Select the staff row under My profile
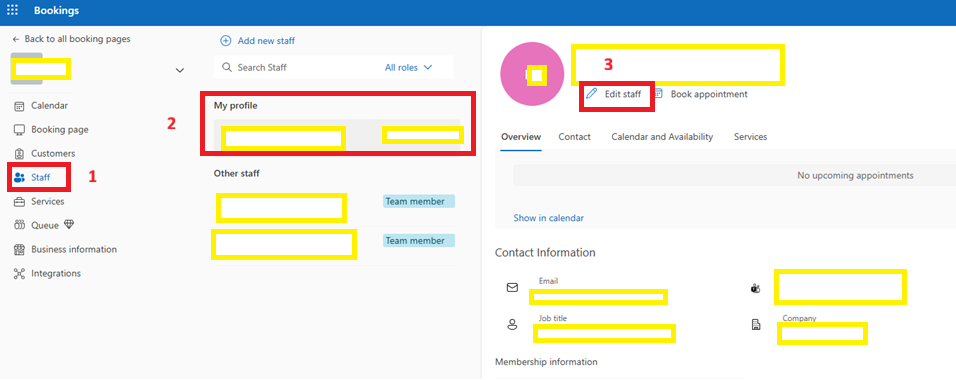 [337, 135]
